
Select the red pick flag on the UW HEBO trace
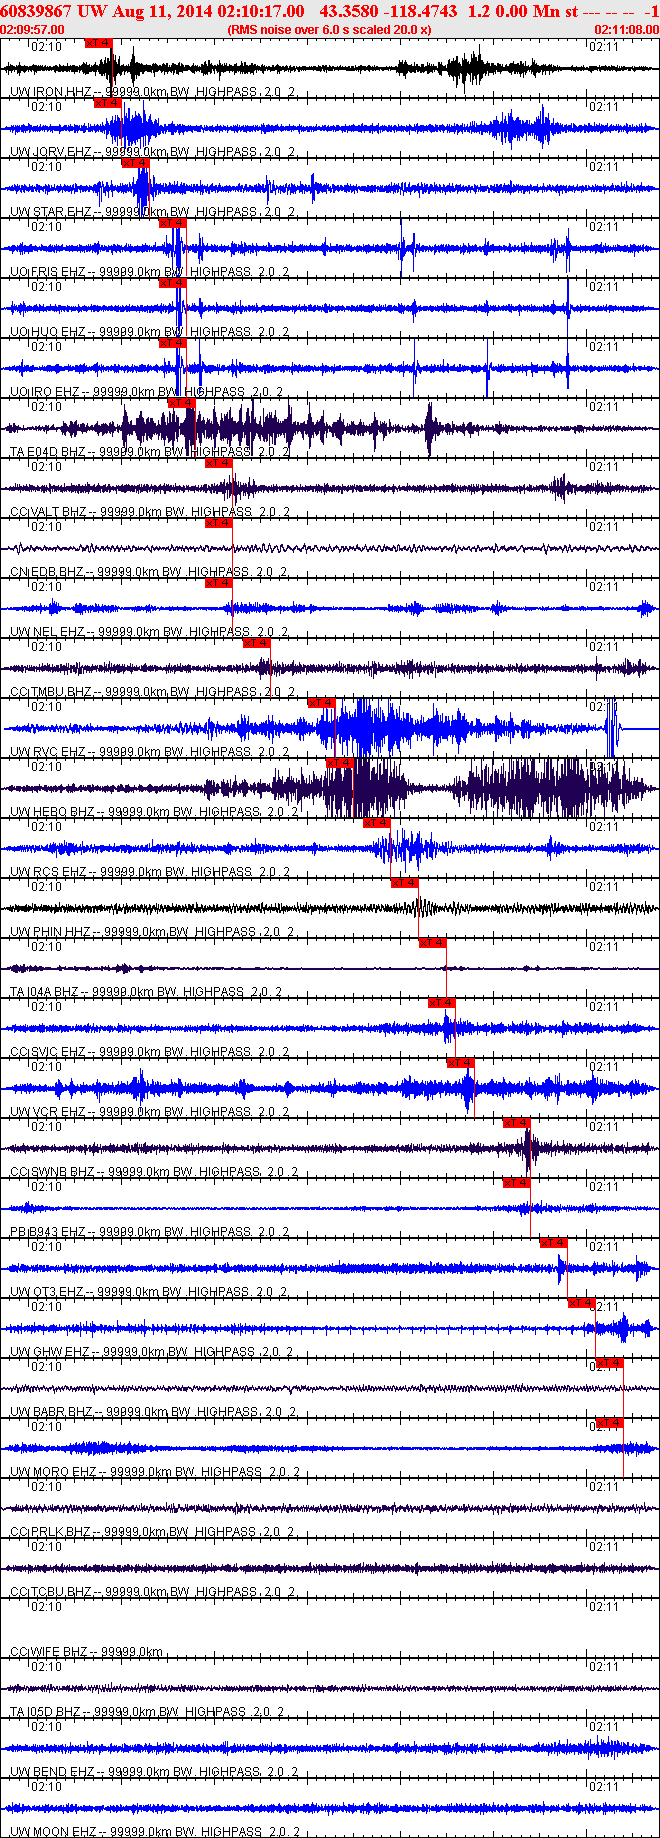tap(341, 763)
